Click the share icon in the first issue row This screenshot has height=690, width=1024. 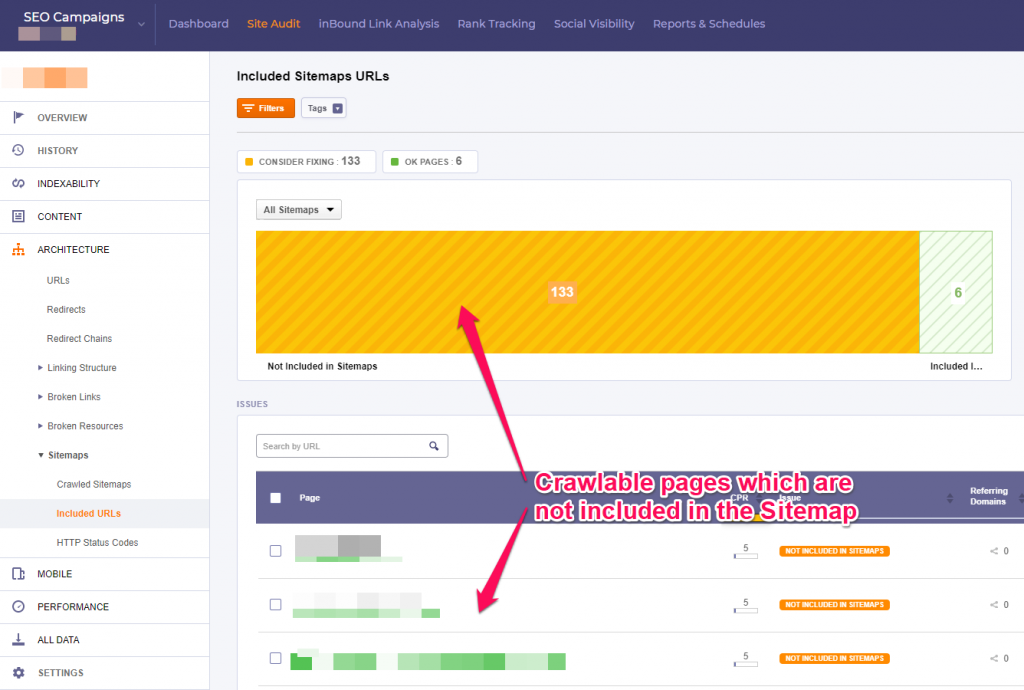click(994, 551)
